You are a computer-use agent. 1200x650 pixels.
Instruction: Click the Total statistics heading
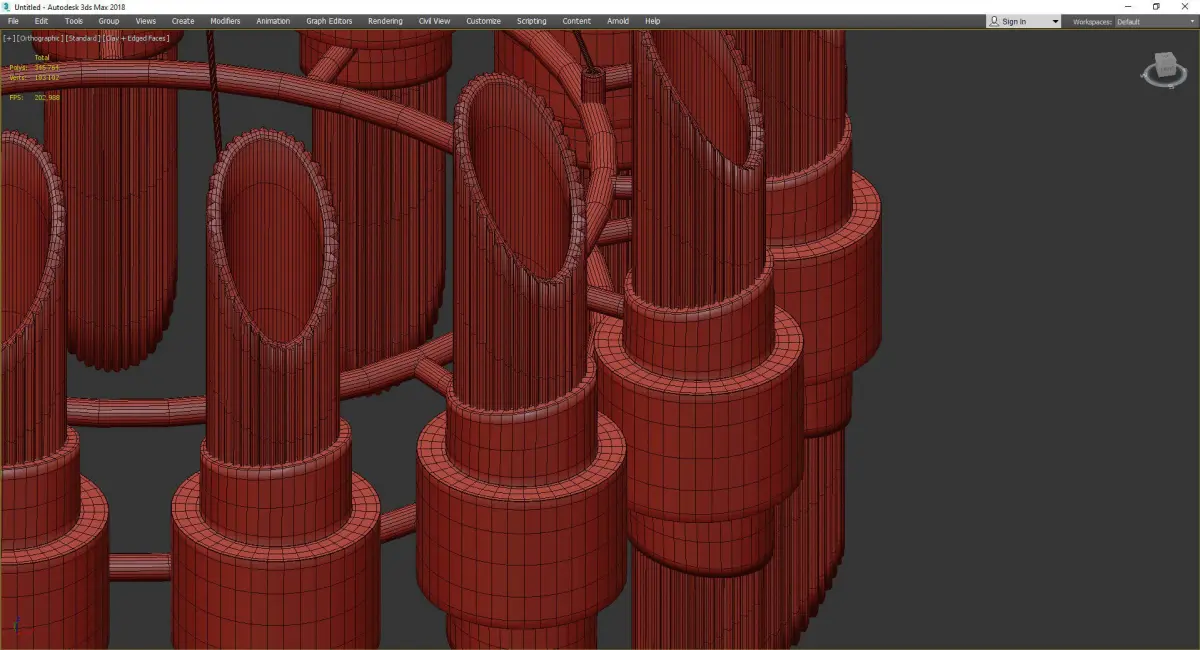pos(42,58)
